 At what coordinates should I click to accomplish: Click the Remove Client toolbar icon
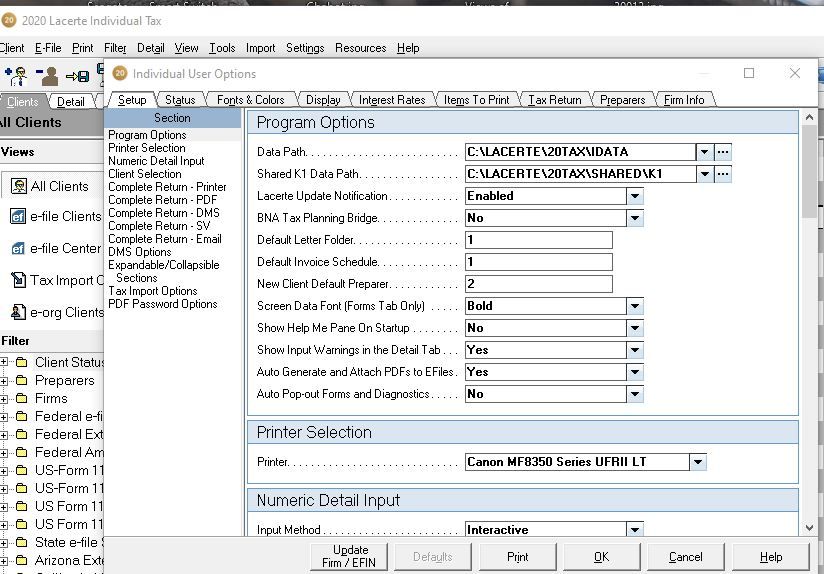[x=47, y=76]
